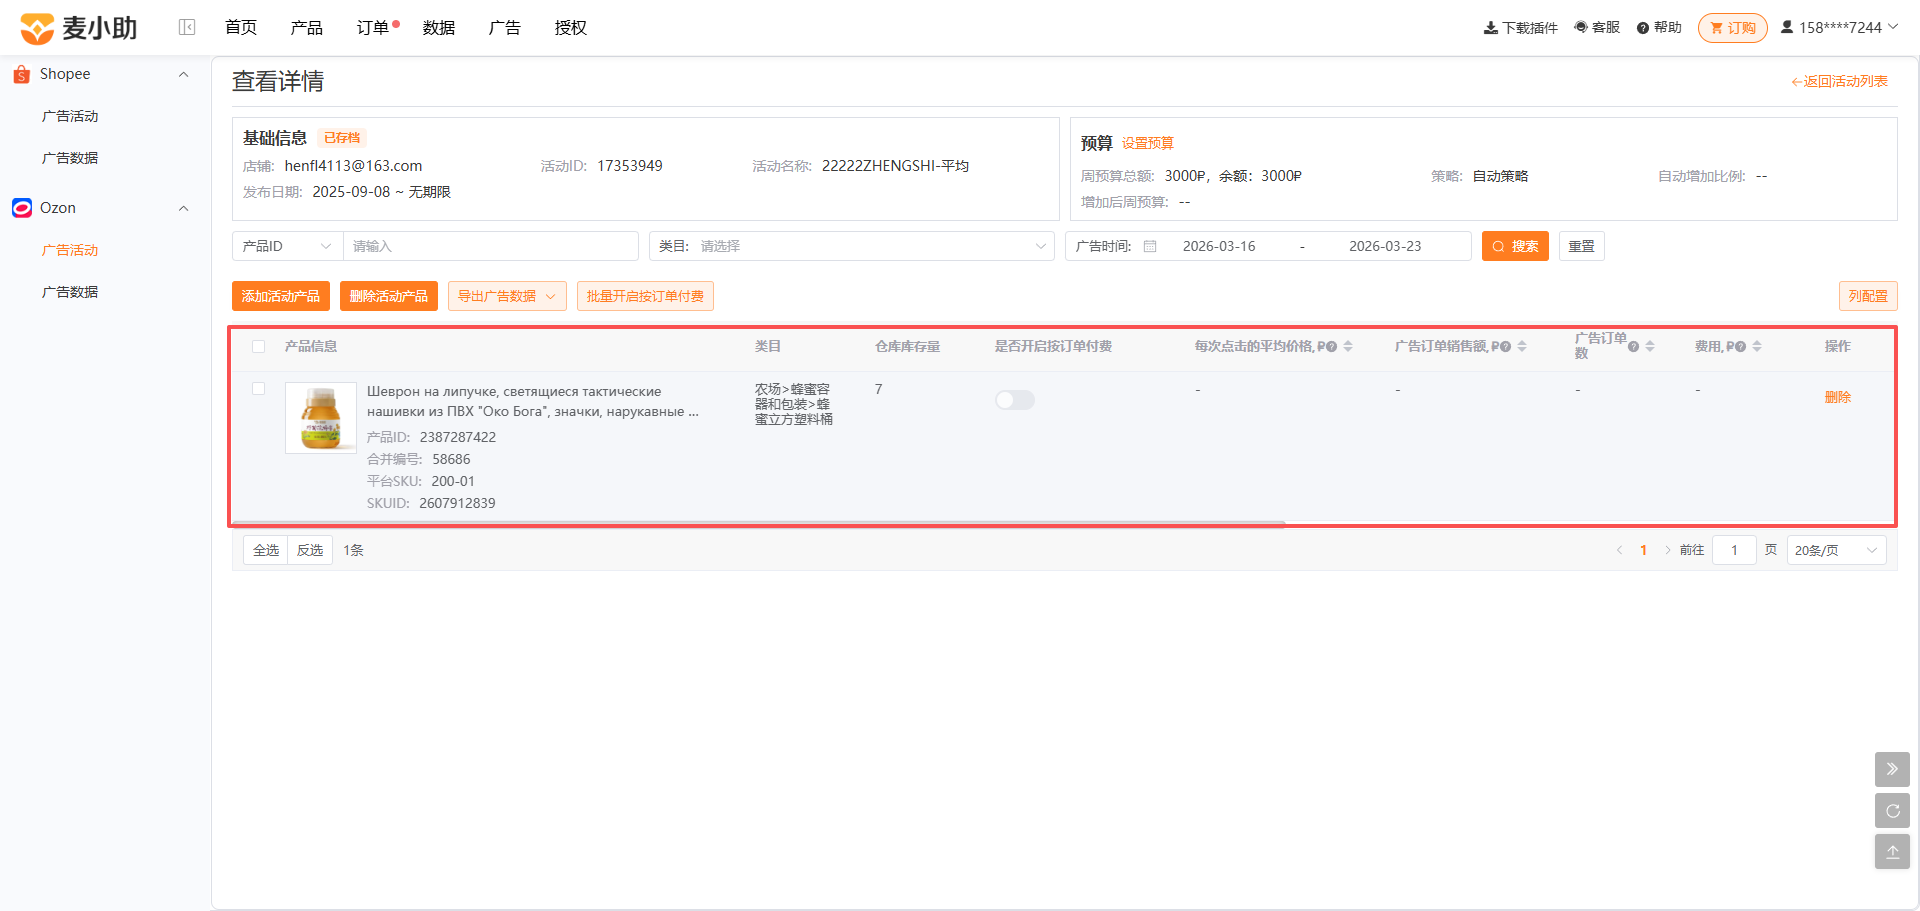The image size is (1920, 911).
Task: Collapse the Ozon sidebar section
Action: coord(183,208)
